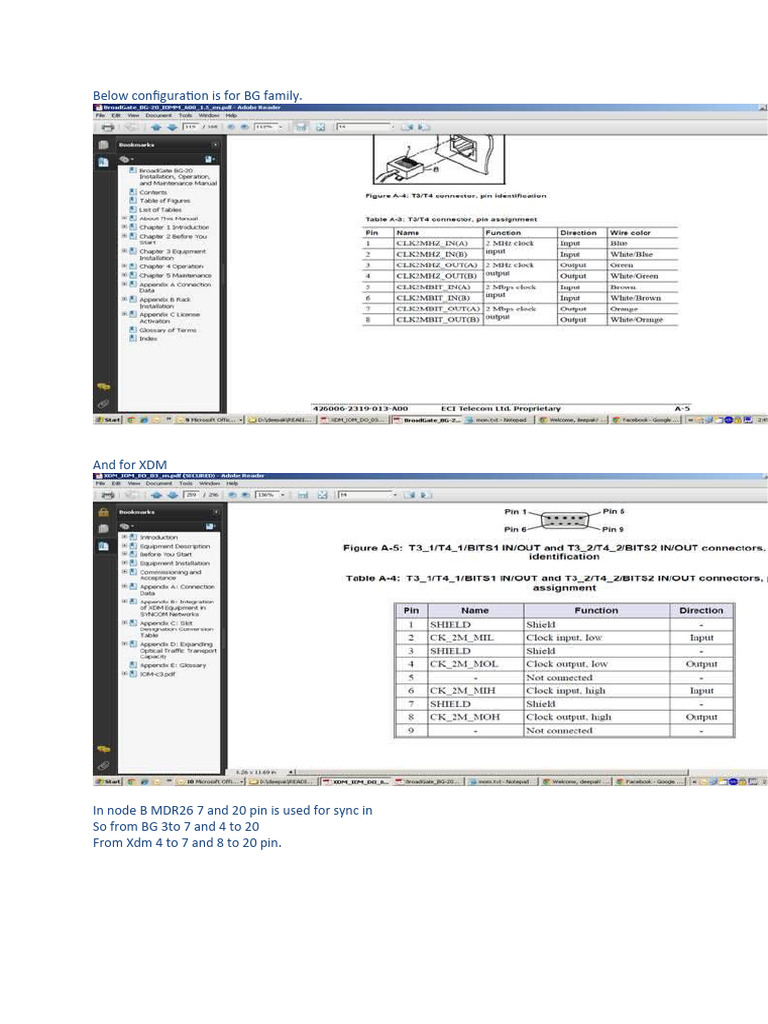768x1024 pixels.
Task: Open bookmark options gear menu in BroadGate reader
Action: coord(126,159)
